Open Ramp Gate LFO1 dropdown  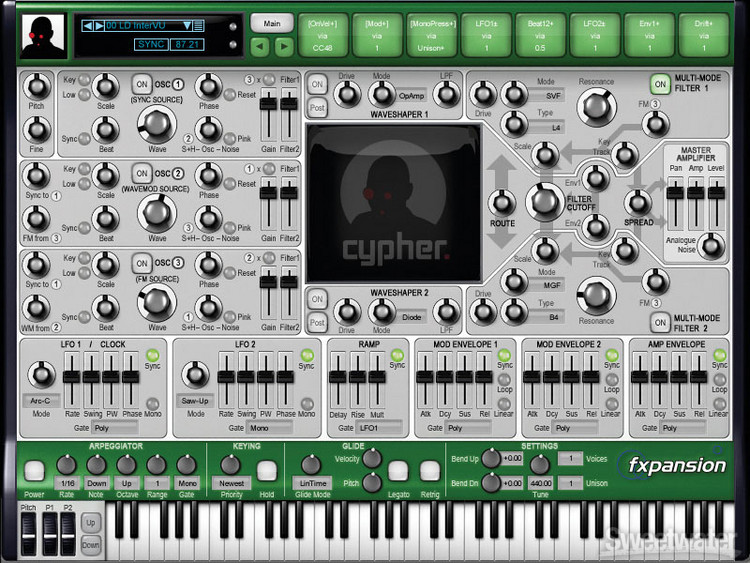coord(380,428)
